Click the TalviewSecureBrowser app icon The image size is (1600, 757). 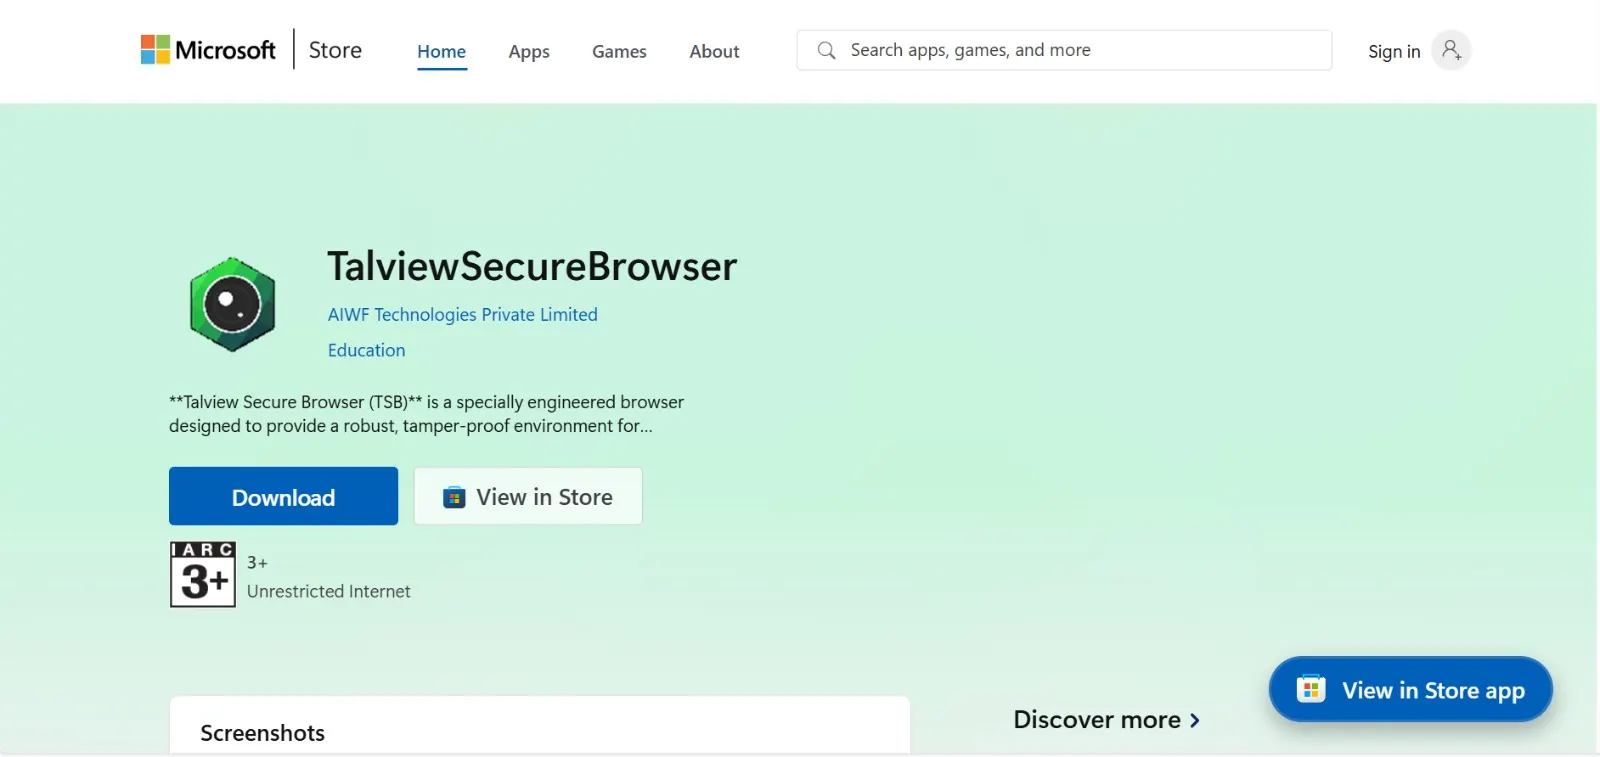pos(232,305)
